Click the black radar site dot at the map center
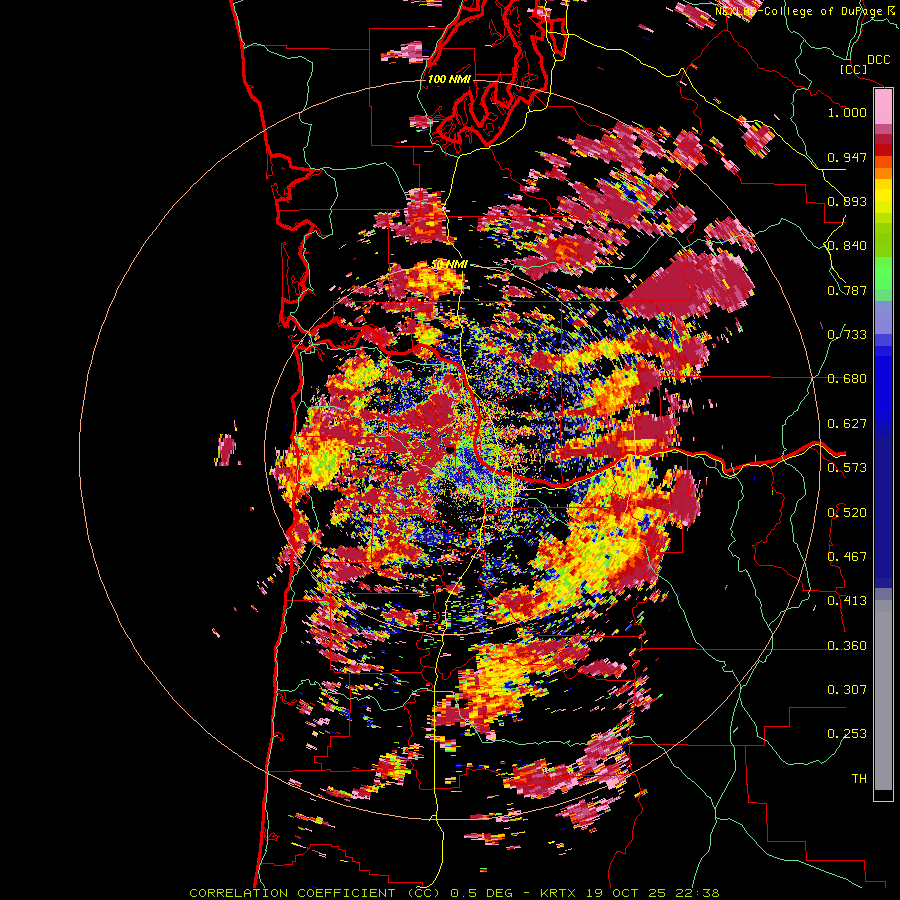Screen dimensions: 900x900 [x=451, y=449]
